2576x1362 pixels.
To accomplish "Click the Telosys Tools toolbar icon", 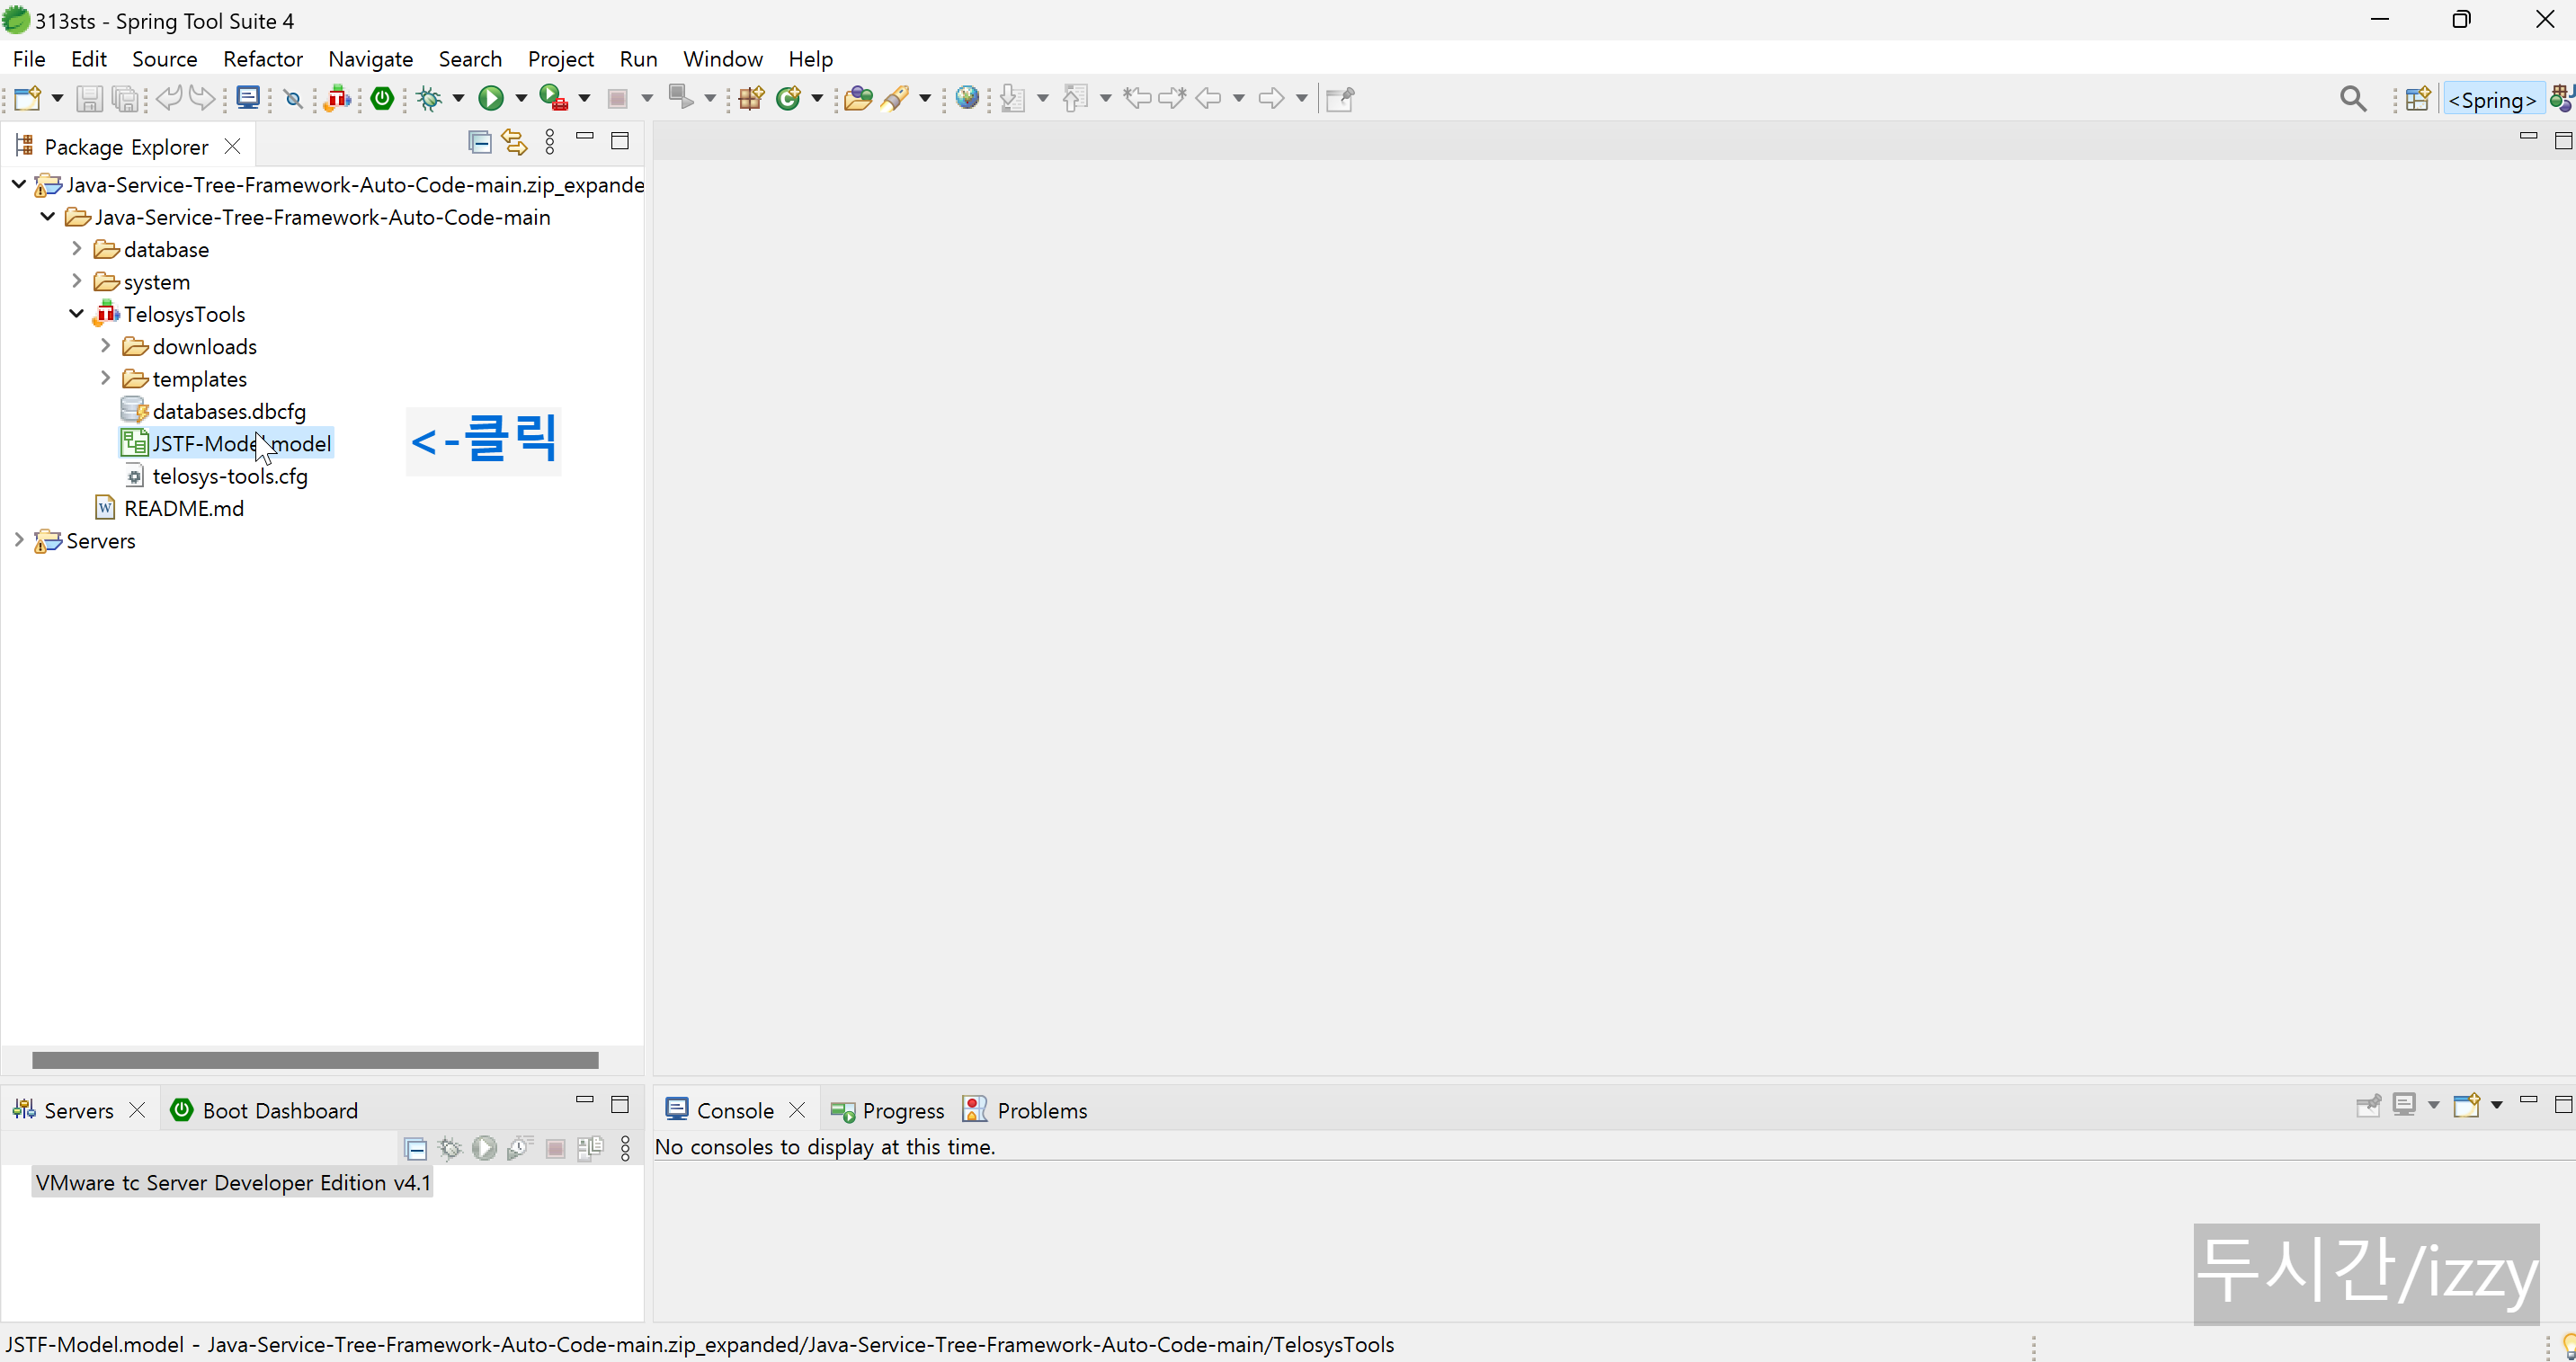I will pyautogui.click(x=339, y=98).
